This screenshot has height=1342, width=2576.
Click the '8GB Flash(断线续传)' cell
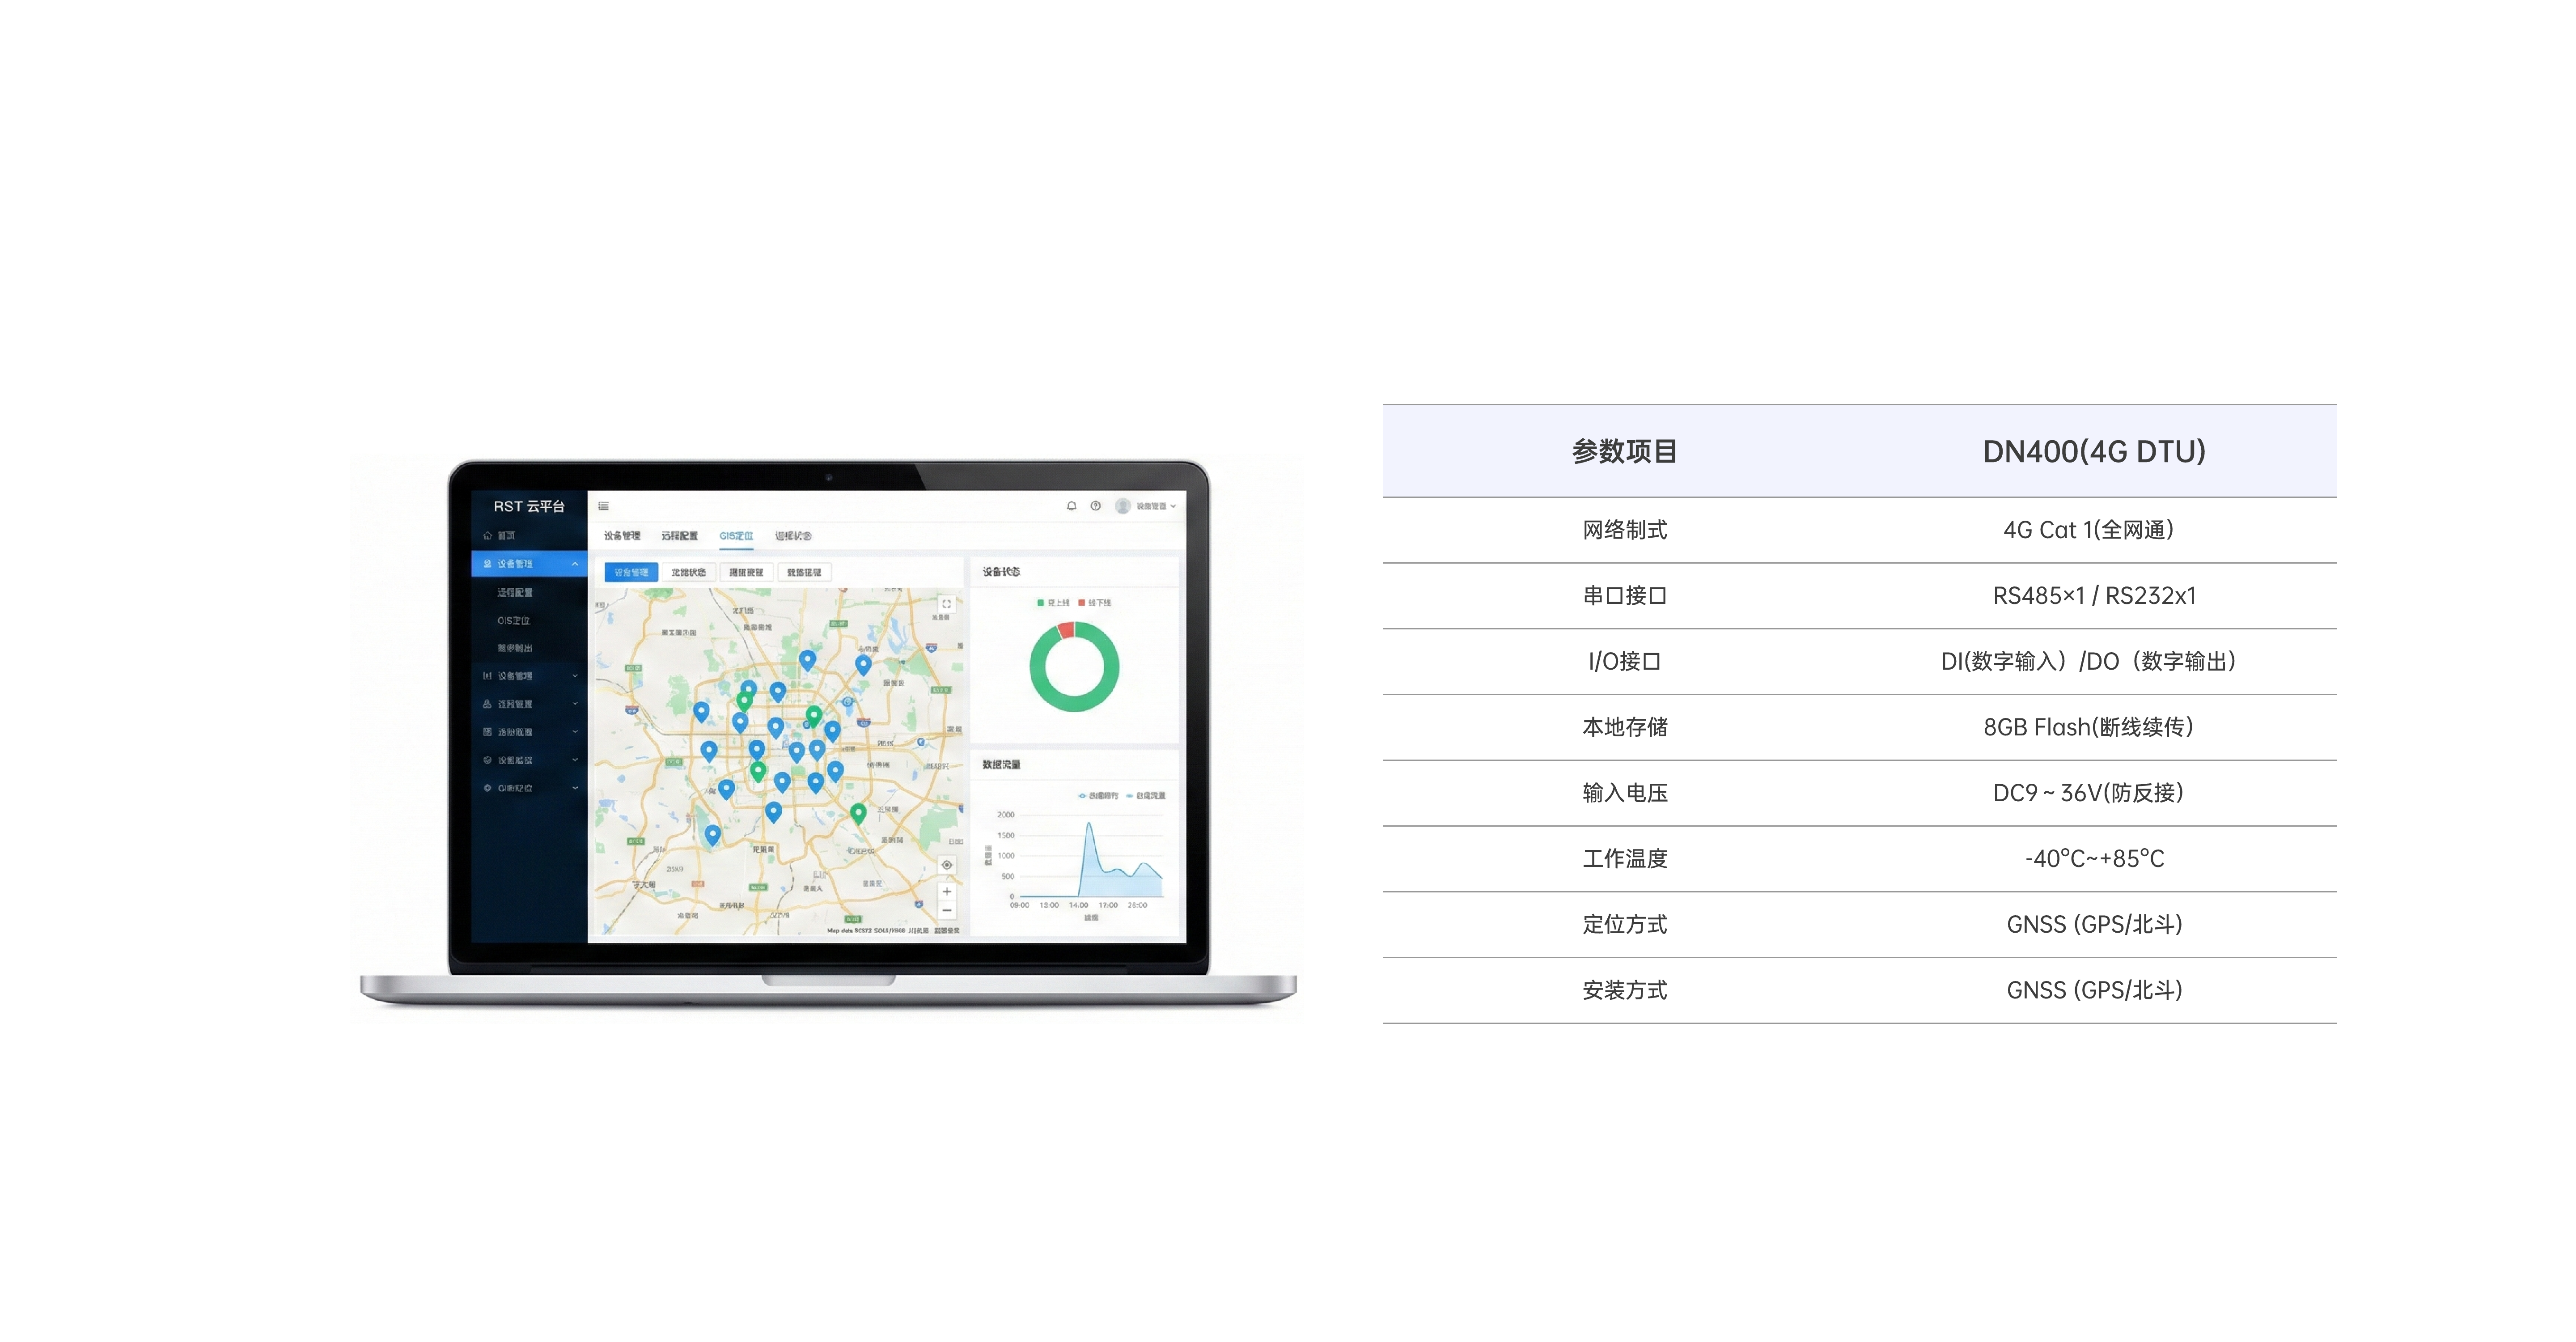[x=2088, y=727]
